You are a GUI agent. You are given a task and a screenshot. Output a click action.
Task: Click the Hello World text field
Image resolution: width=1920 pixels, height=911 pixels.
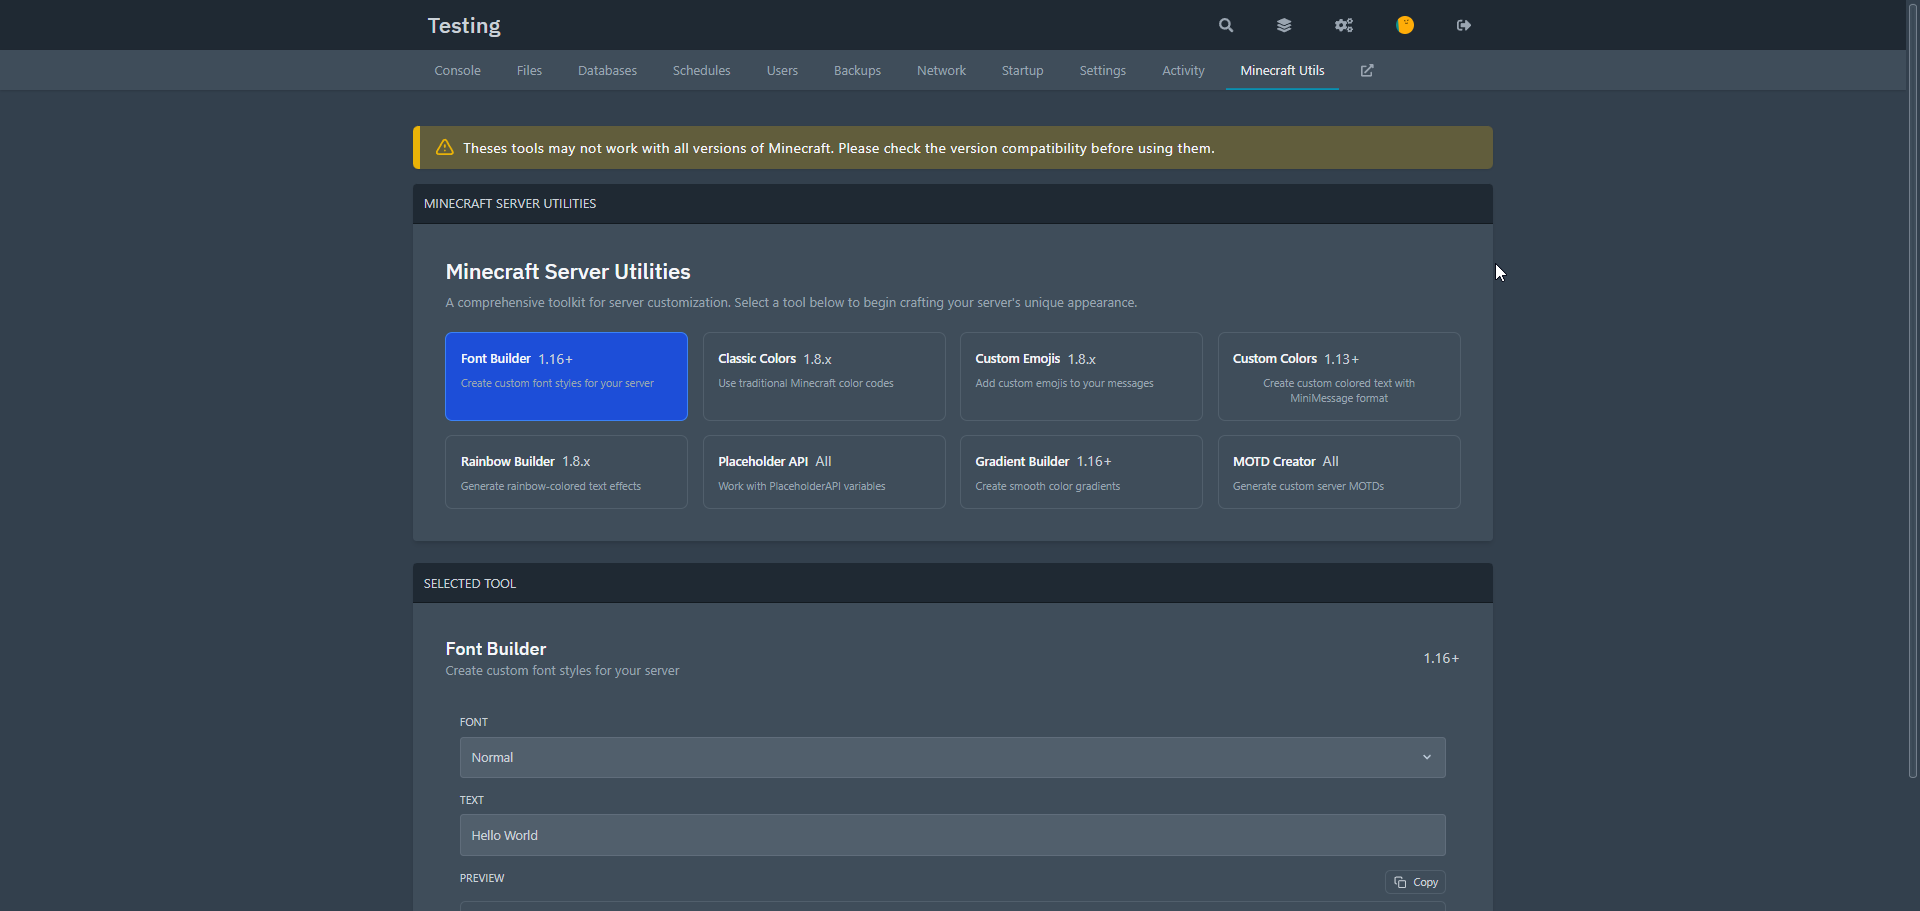tap(952, 835)
